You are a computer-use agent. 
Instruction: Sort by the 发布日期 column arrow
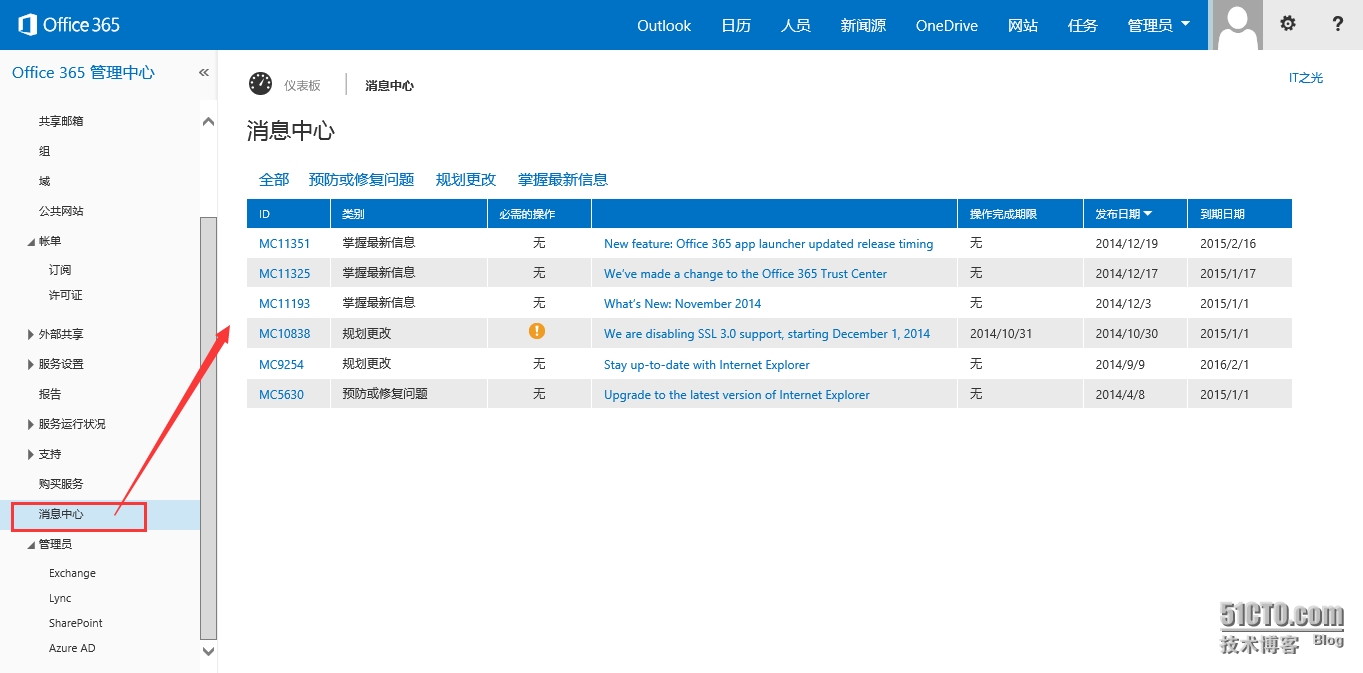[x=1148, y=214]
